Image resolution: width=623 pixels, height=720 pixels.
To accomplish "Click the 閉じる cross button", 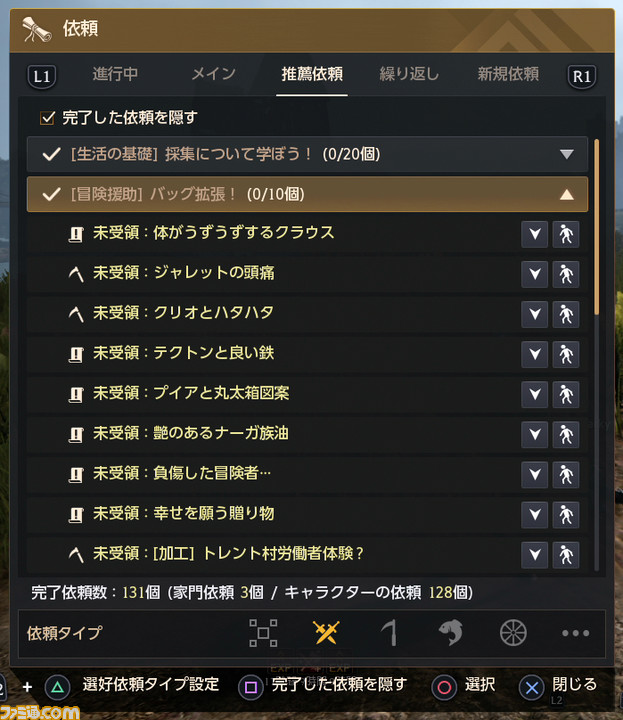I will [532, 687].
